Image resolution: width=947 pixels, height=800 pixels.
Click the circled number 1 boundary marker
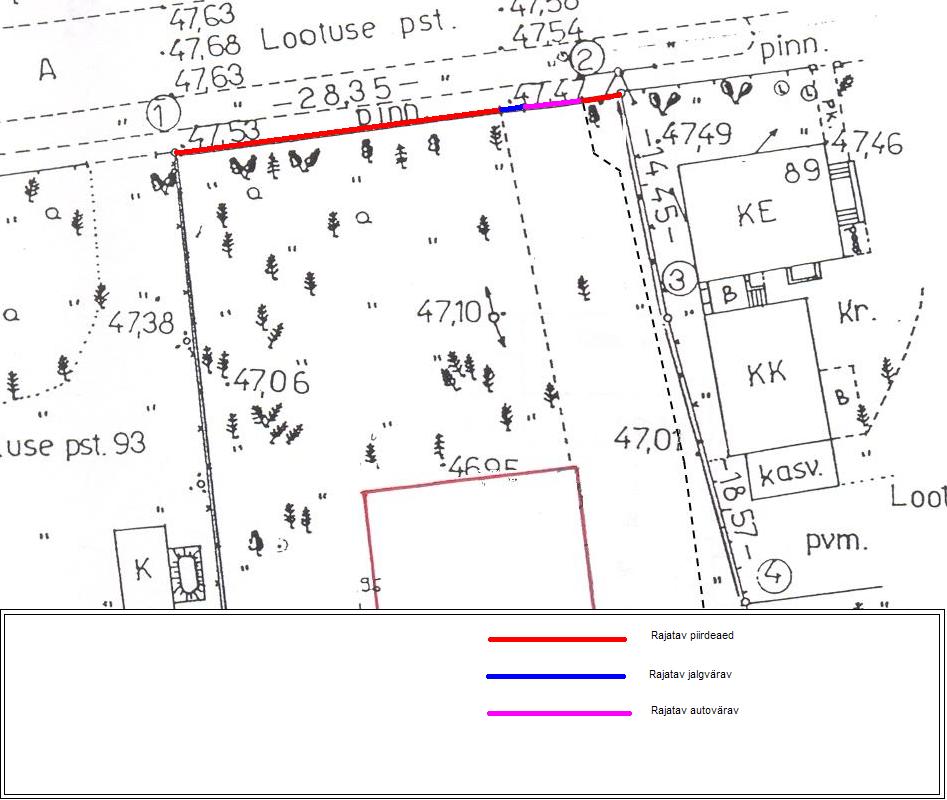pyautogui.click(x=162, y=114)
